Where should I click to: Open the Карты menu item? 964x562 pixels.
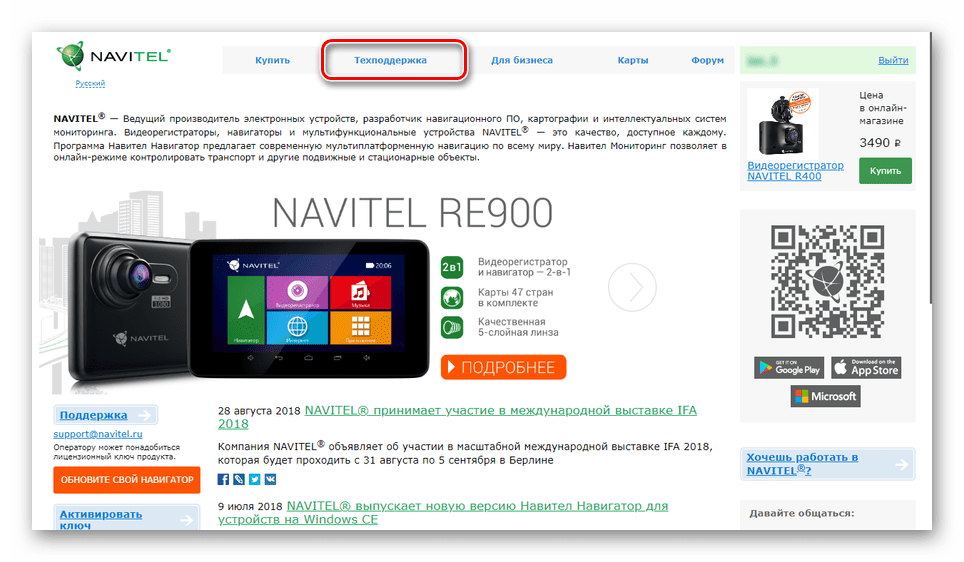point(633,60)
